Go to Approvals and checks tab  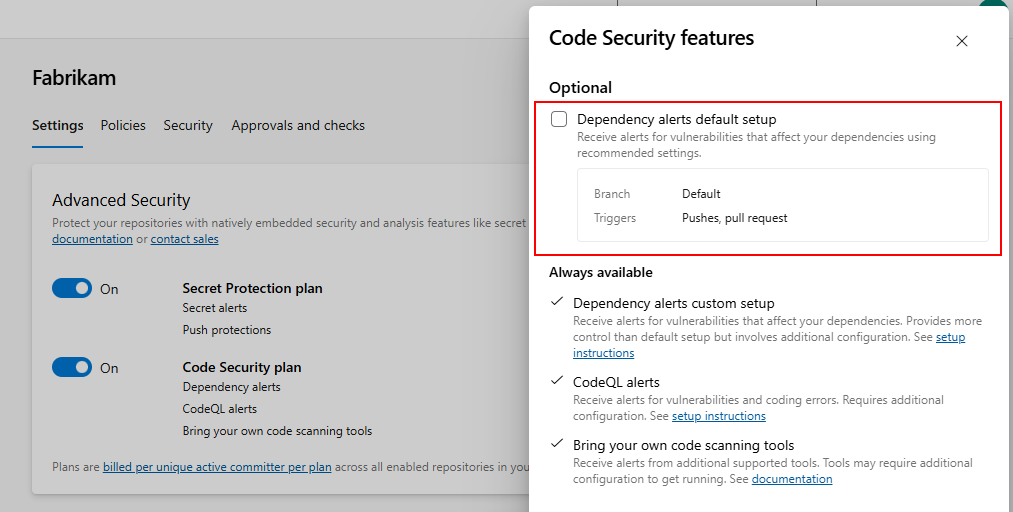(298, 125)
